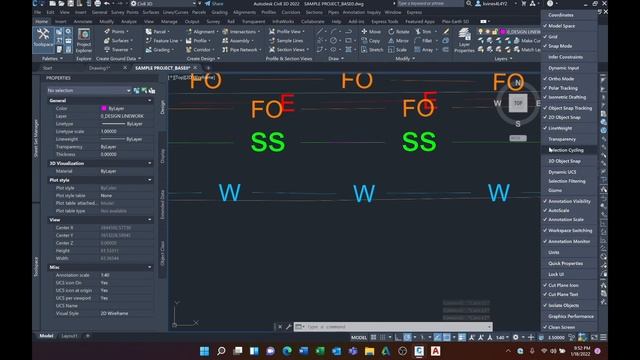Launch Project Explorer
Viewport: 640px width, 360px height.
[84, 40]
